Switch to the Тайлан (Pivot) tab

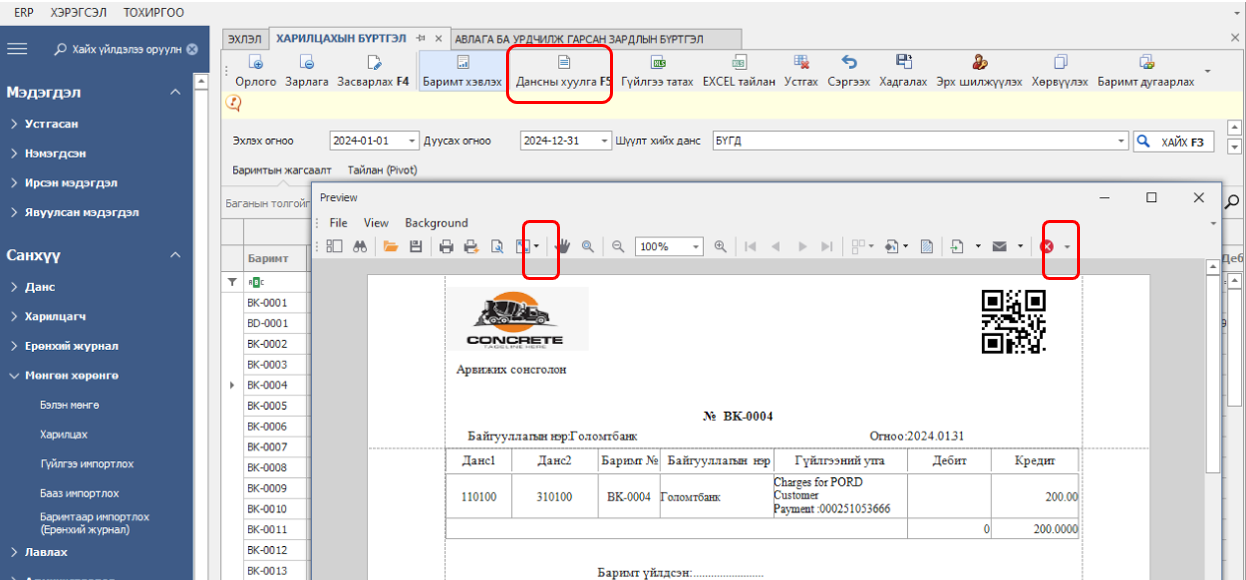(x=382, y=171)
